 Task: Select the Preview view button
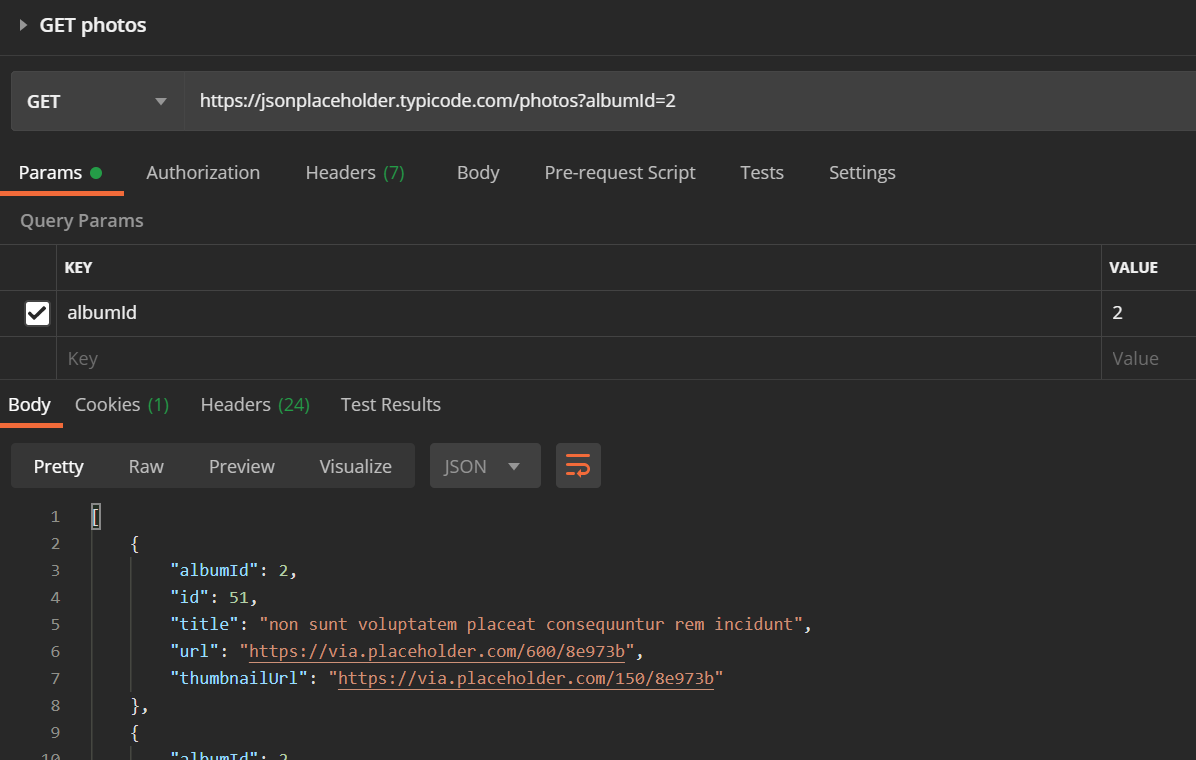click(242, 466)
